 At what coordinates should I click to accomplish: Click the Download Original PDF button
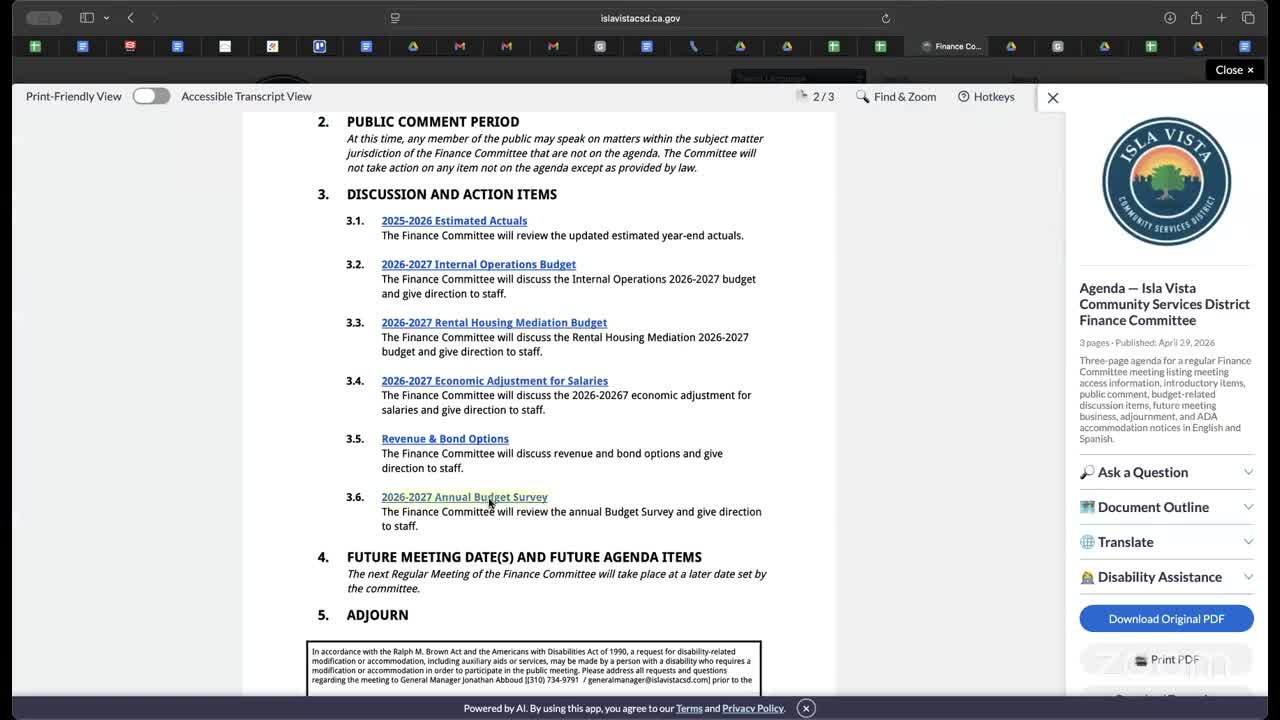click(x=1166, y=619)
